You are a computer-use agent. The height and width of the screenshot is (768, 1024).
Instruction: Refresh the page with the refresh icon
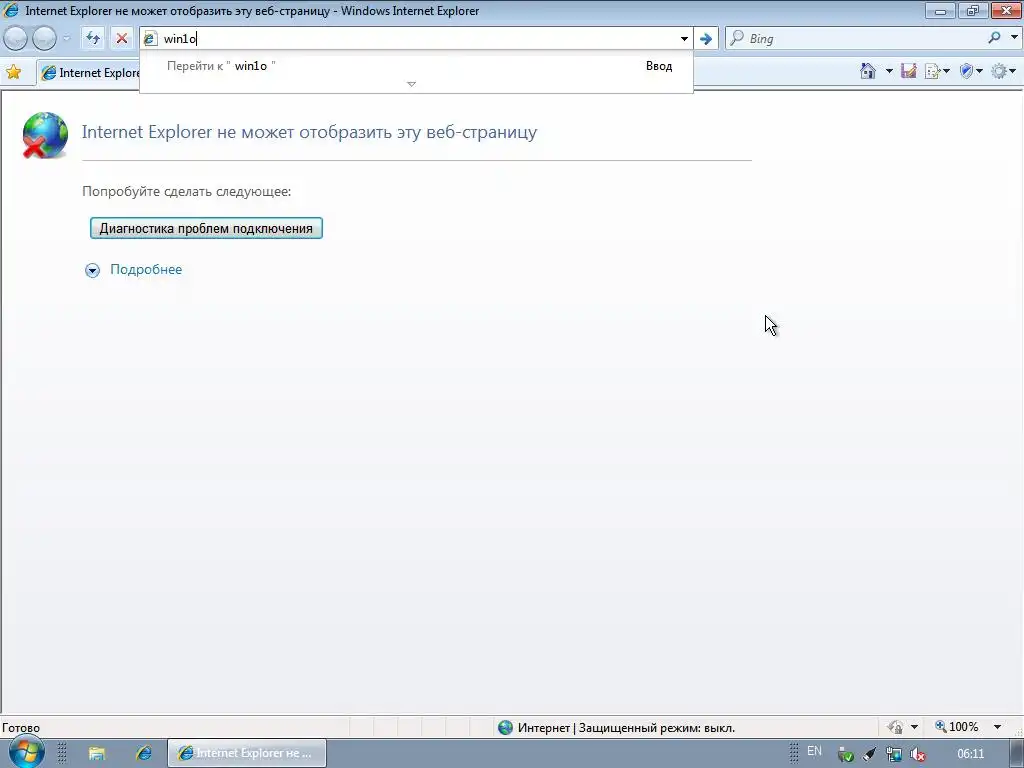coord(93,39)
